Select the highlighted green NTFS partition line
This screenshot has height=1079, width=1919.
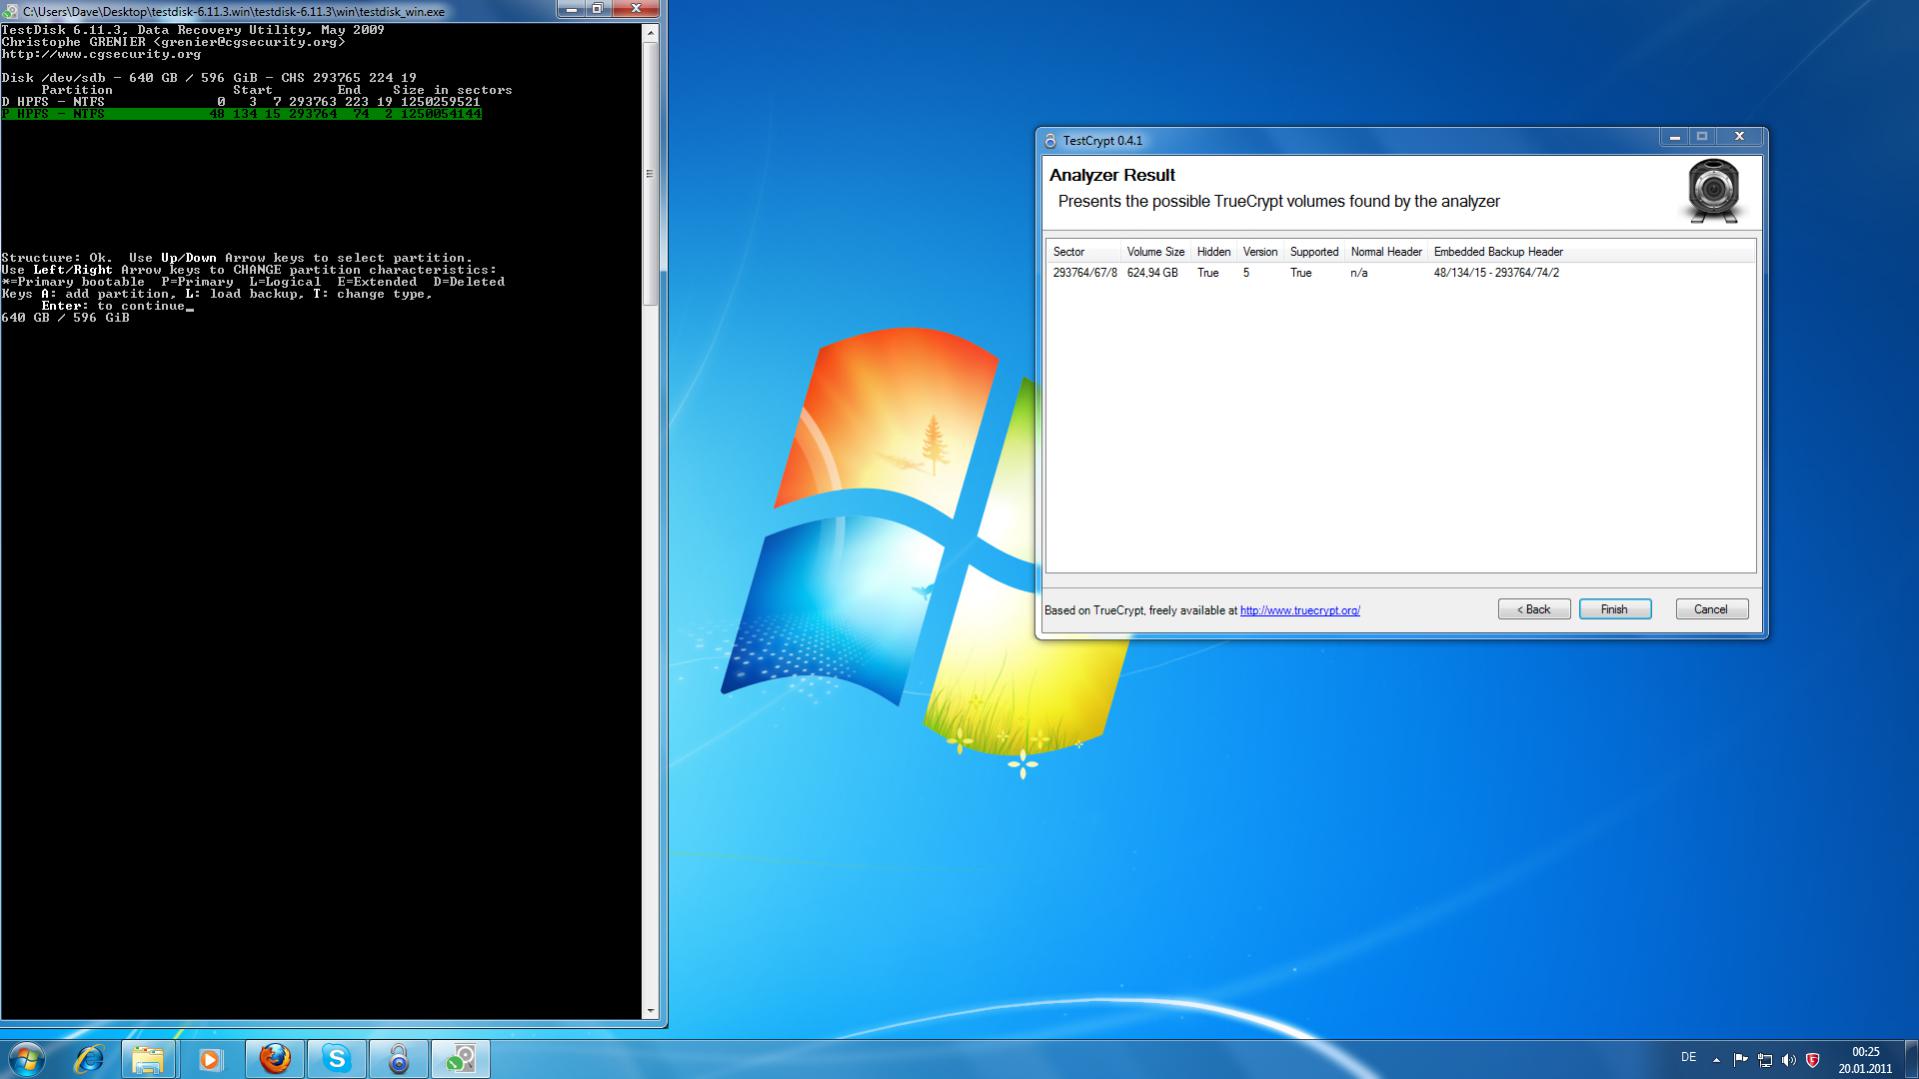241,114
